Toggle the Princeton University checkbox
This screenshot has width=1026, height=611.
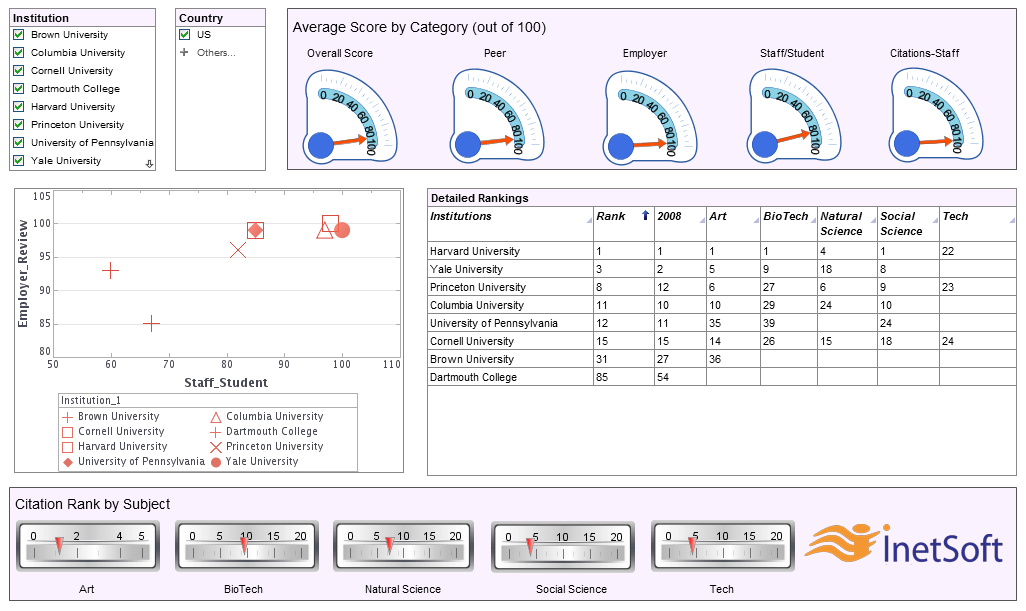click(19, 124)
